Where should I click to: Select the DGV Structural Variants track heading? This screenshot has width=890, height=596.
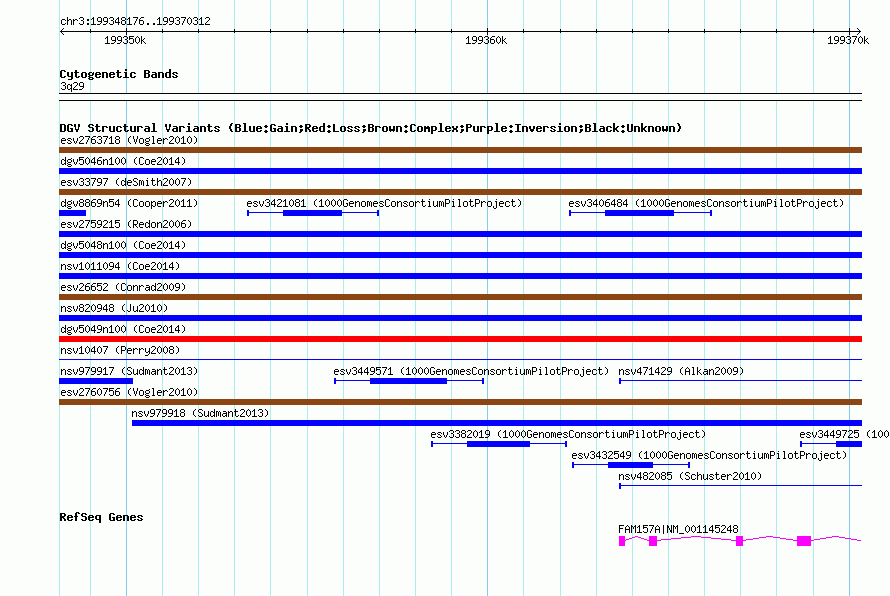370,128
